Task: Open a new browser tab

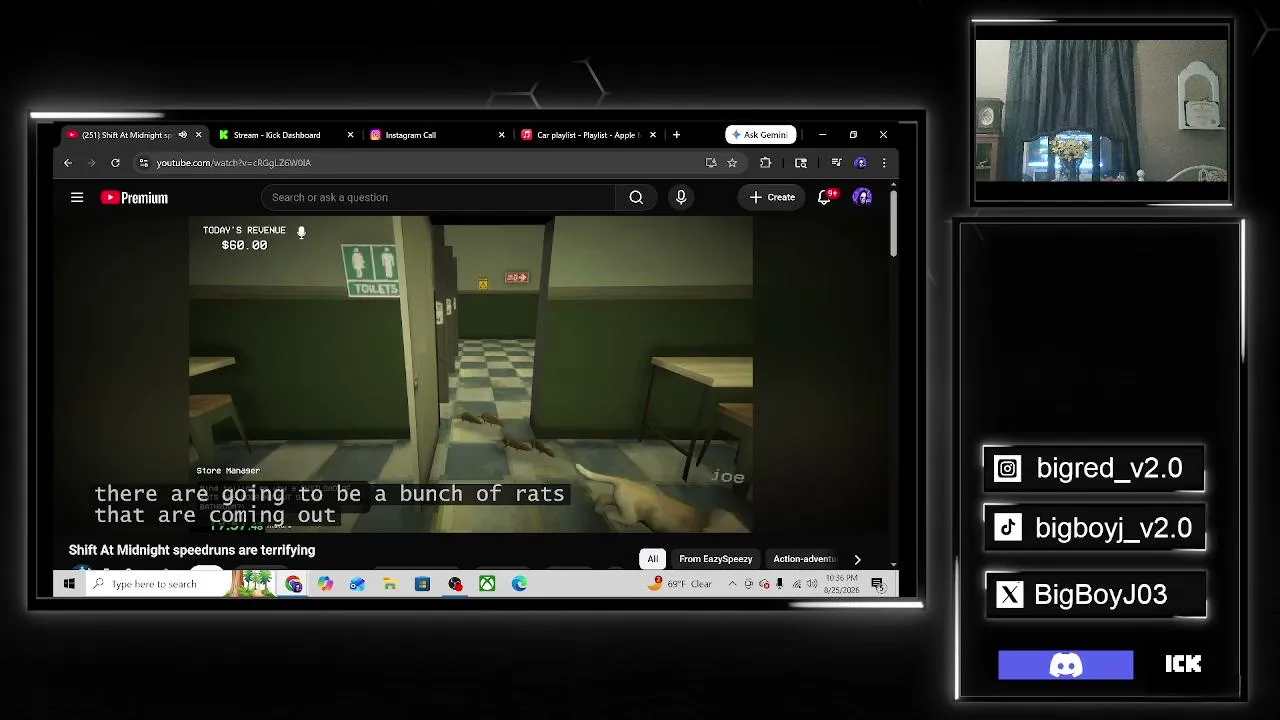Action: [676, 135]
